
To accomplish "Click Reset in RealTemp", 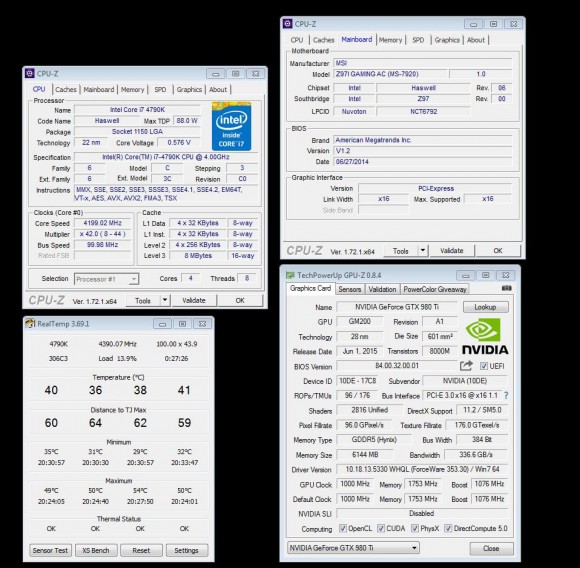I will 141,550.
